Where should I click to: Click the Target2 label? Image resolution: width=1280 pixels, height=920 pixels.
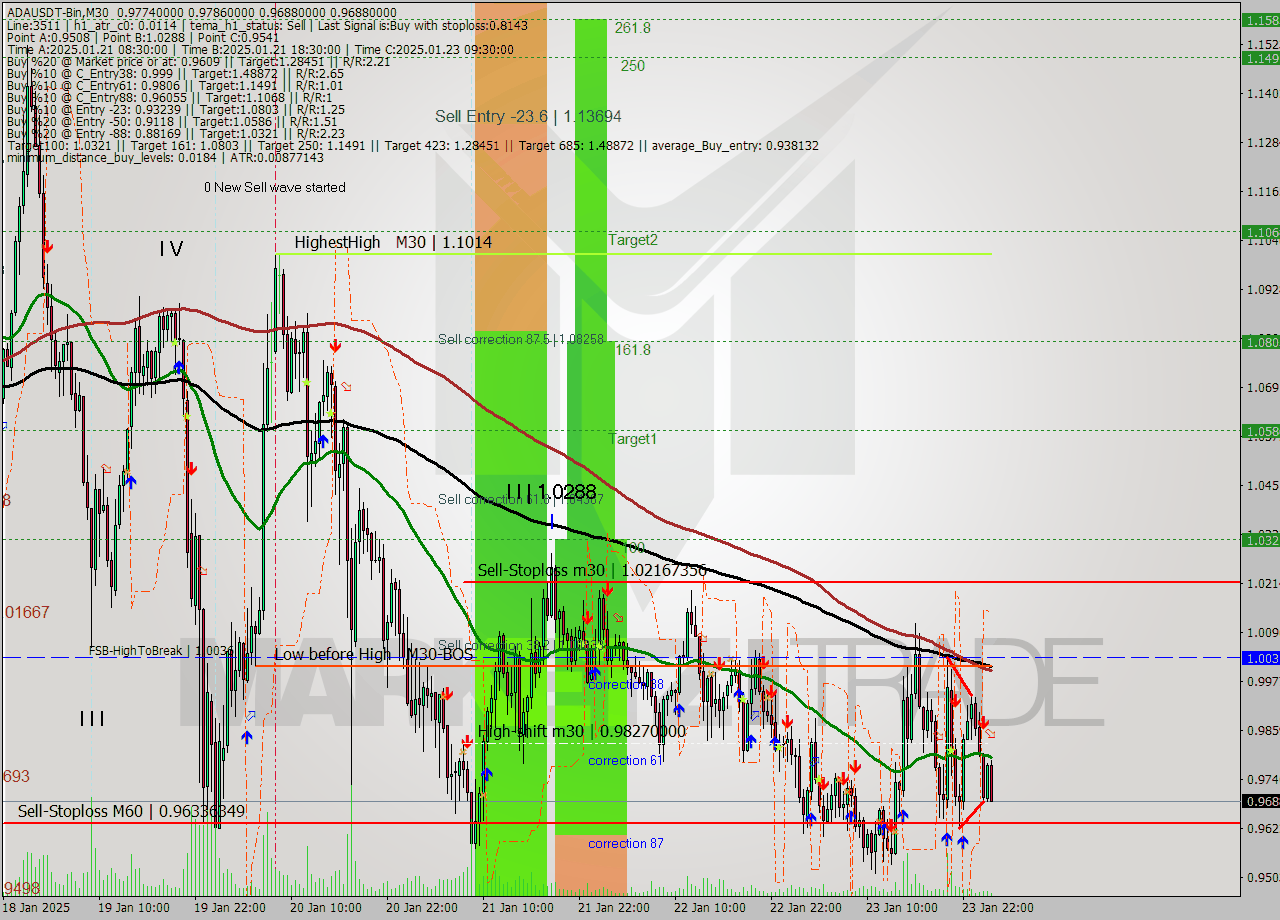coord(633,240)
